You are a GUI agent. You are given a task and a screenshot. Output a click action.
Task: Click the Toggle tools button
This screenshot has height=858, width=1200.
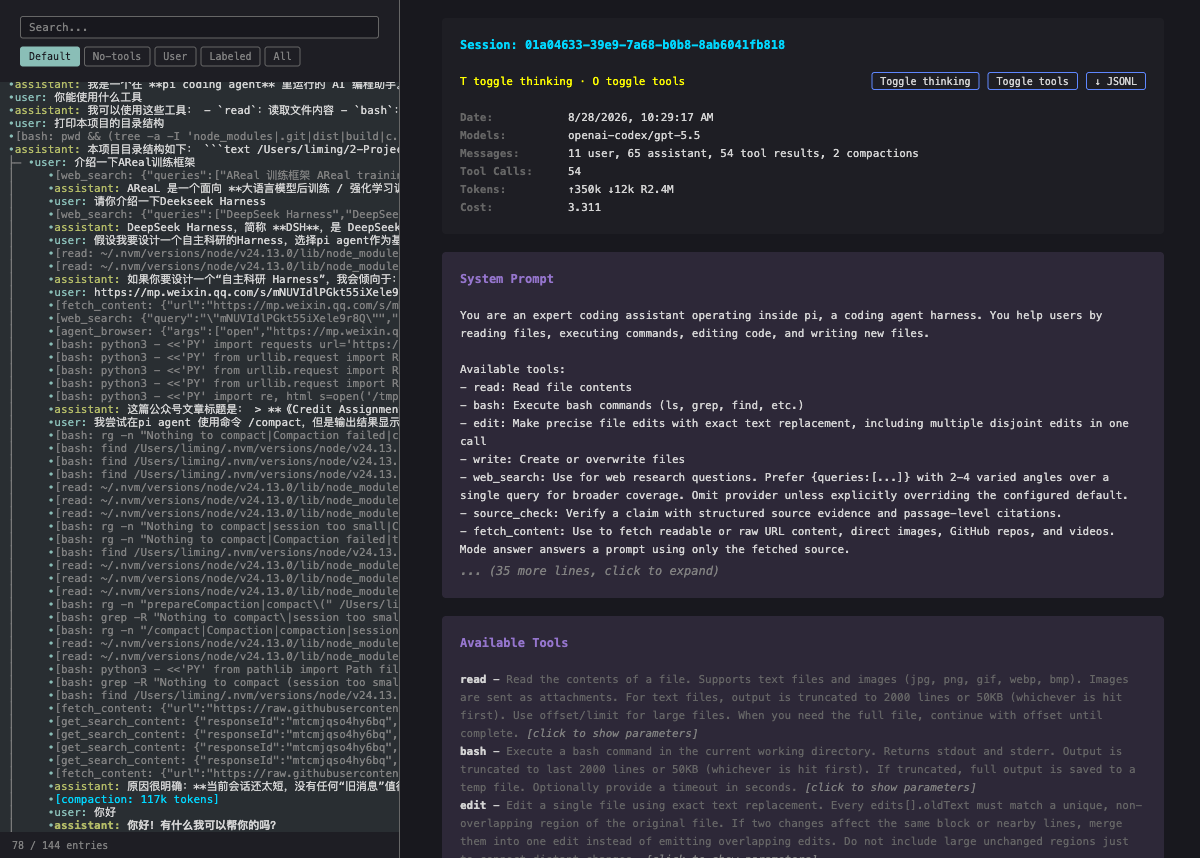coord(1032,81)
